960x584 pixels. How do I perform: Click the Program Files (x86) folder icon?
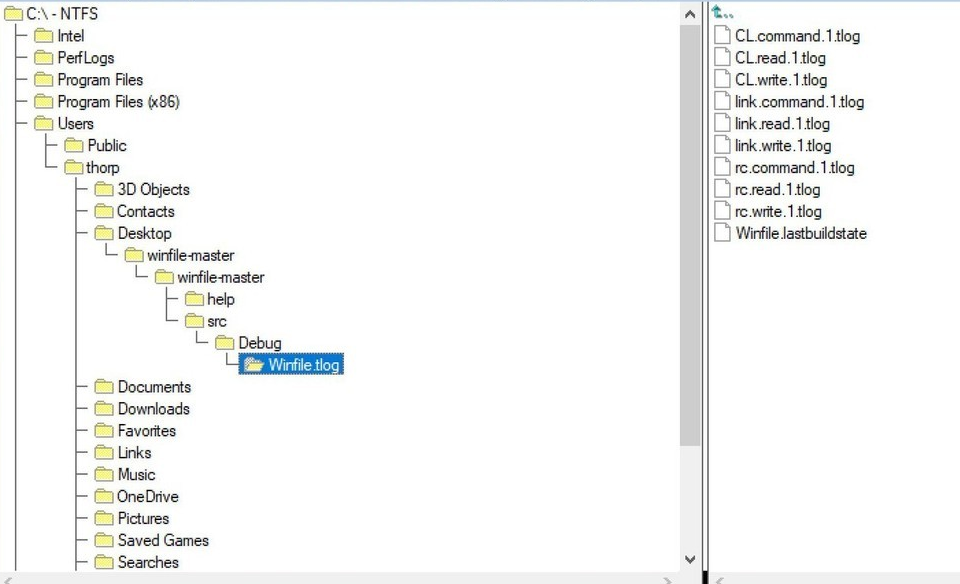click(43, 102)
